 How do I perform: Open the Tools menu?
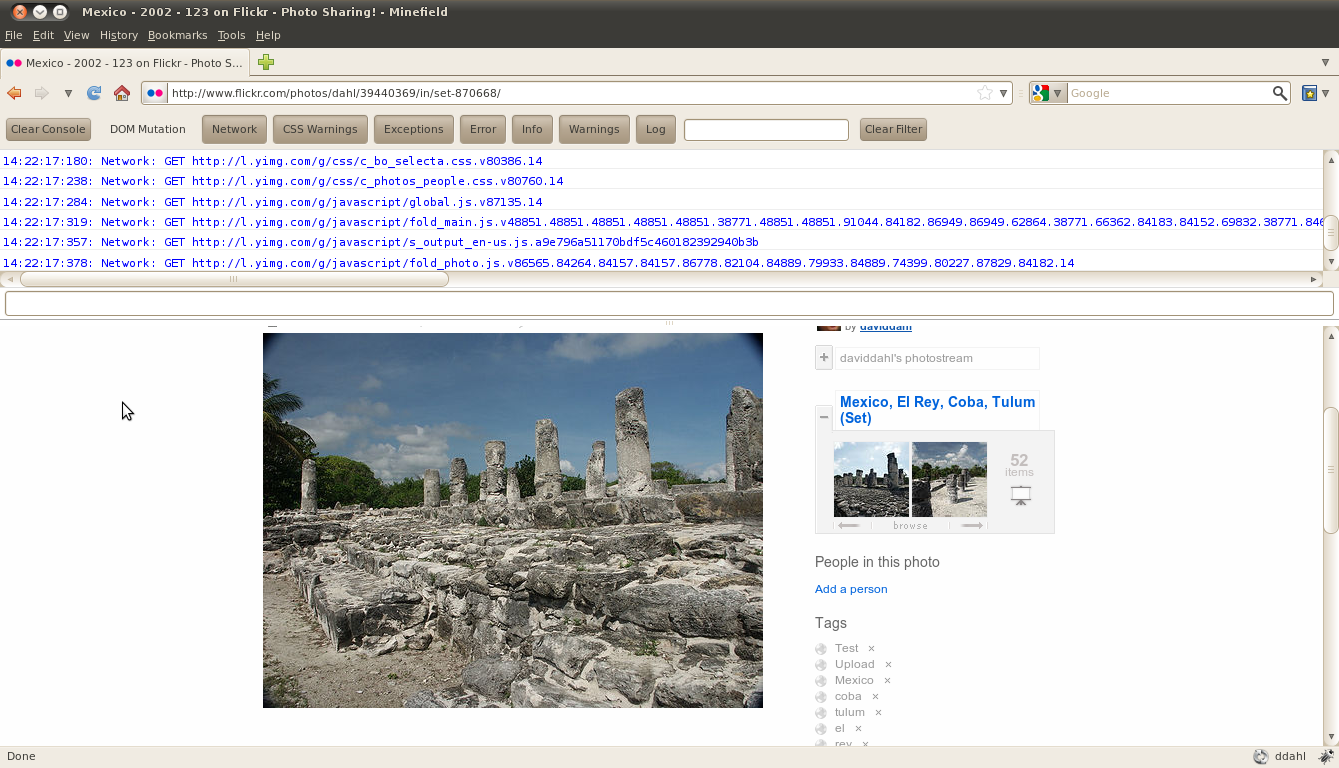[231, 35]
